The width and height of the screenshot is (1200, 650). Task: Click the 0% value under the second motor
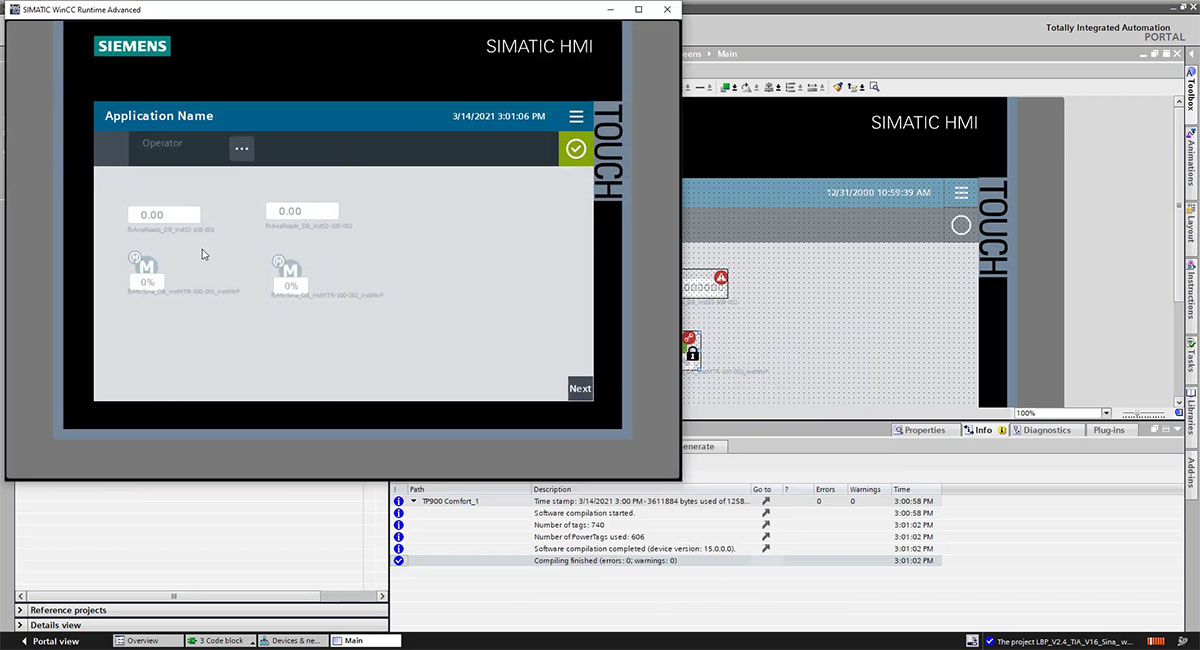[291, 286]
